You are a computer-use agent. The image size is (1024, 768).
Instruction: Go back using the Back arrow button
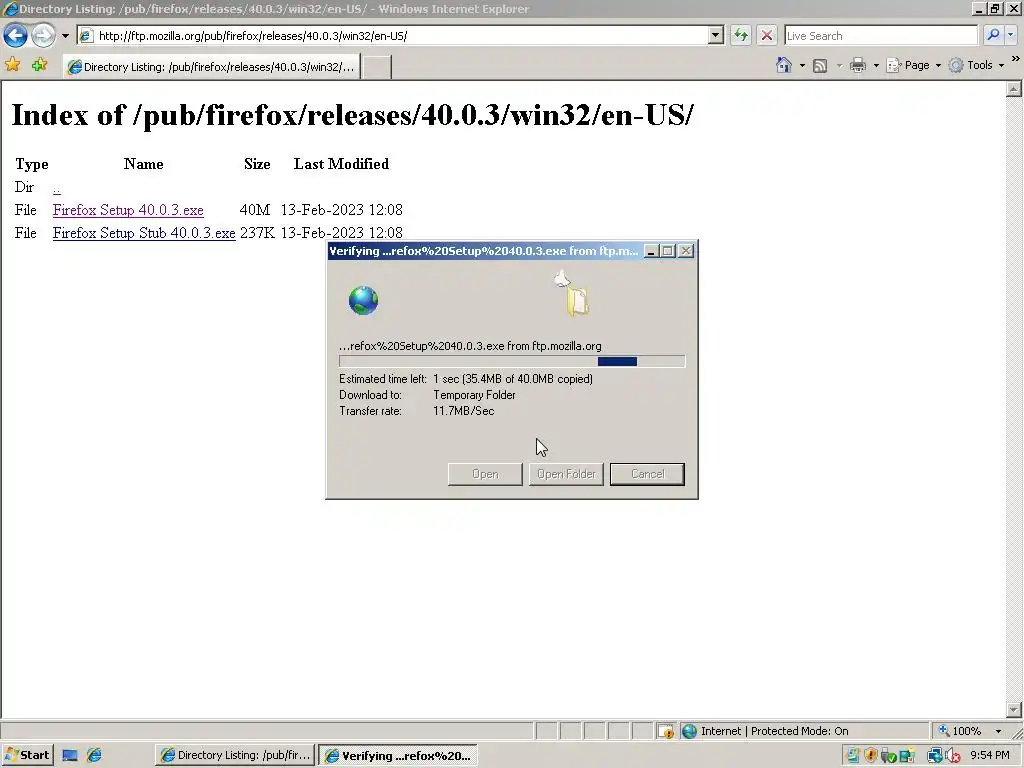[15, 35]
